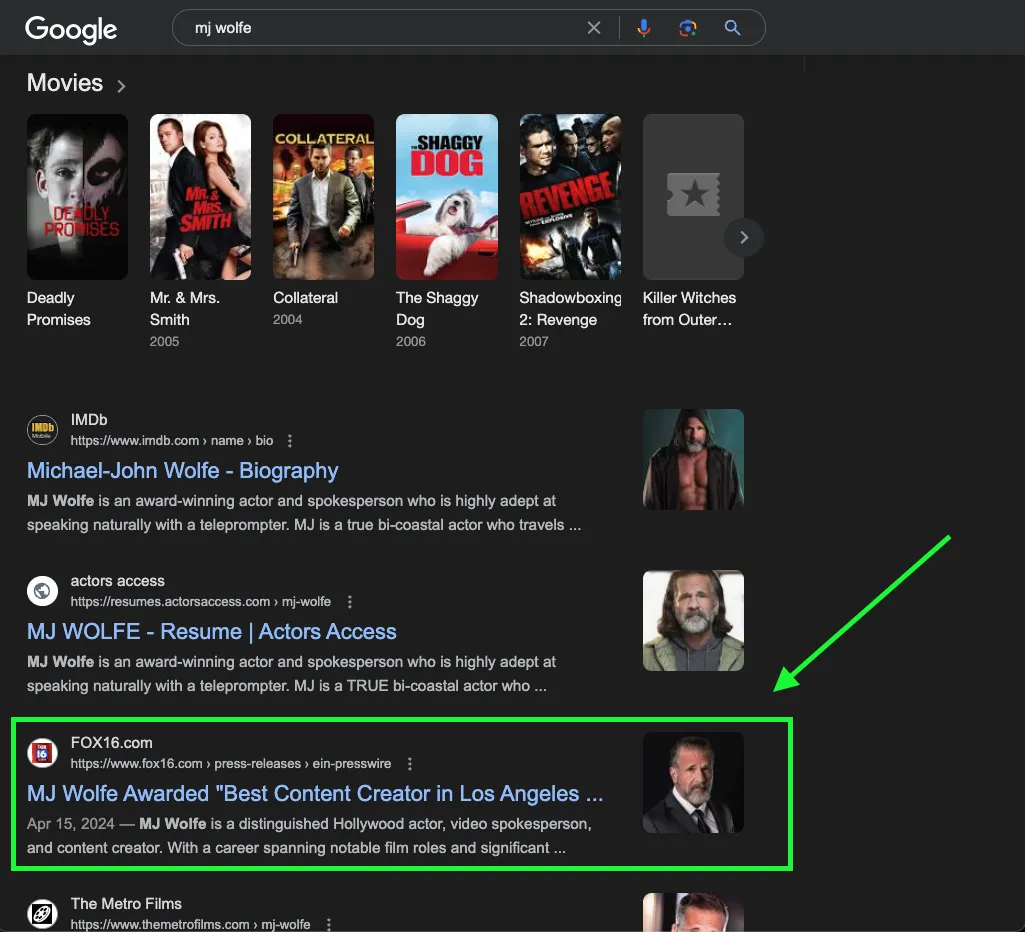Click the themetrofilms.com URL breadcrumb

(190, 924)
